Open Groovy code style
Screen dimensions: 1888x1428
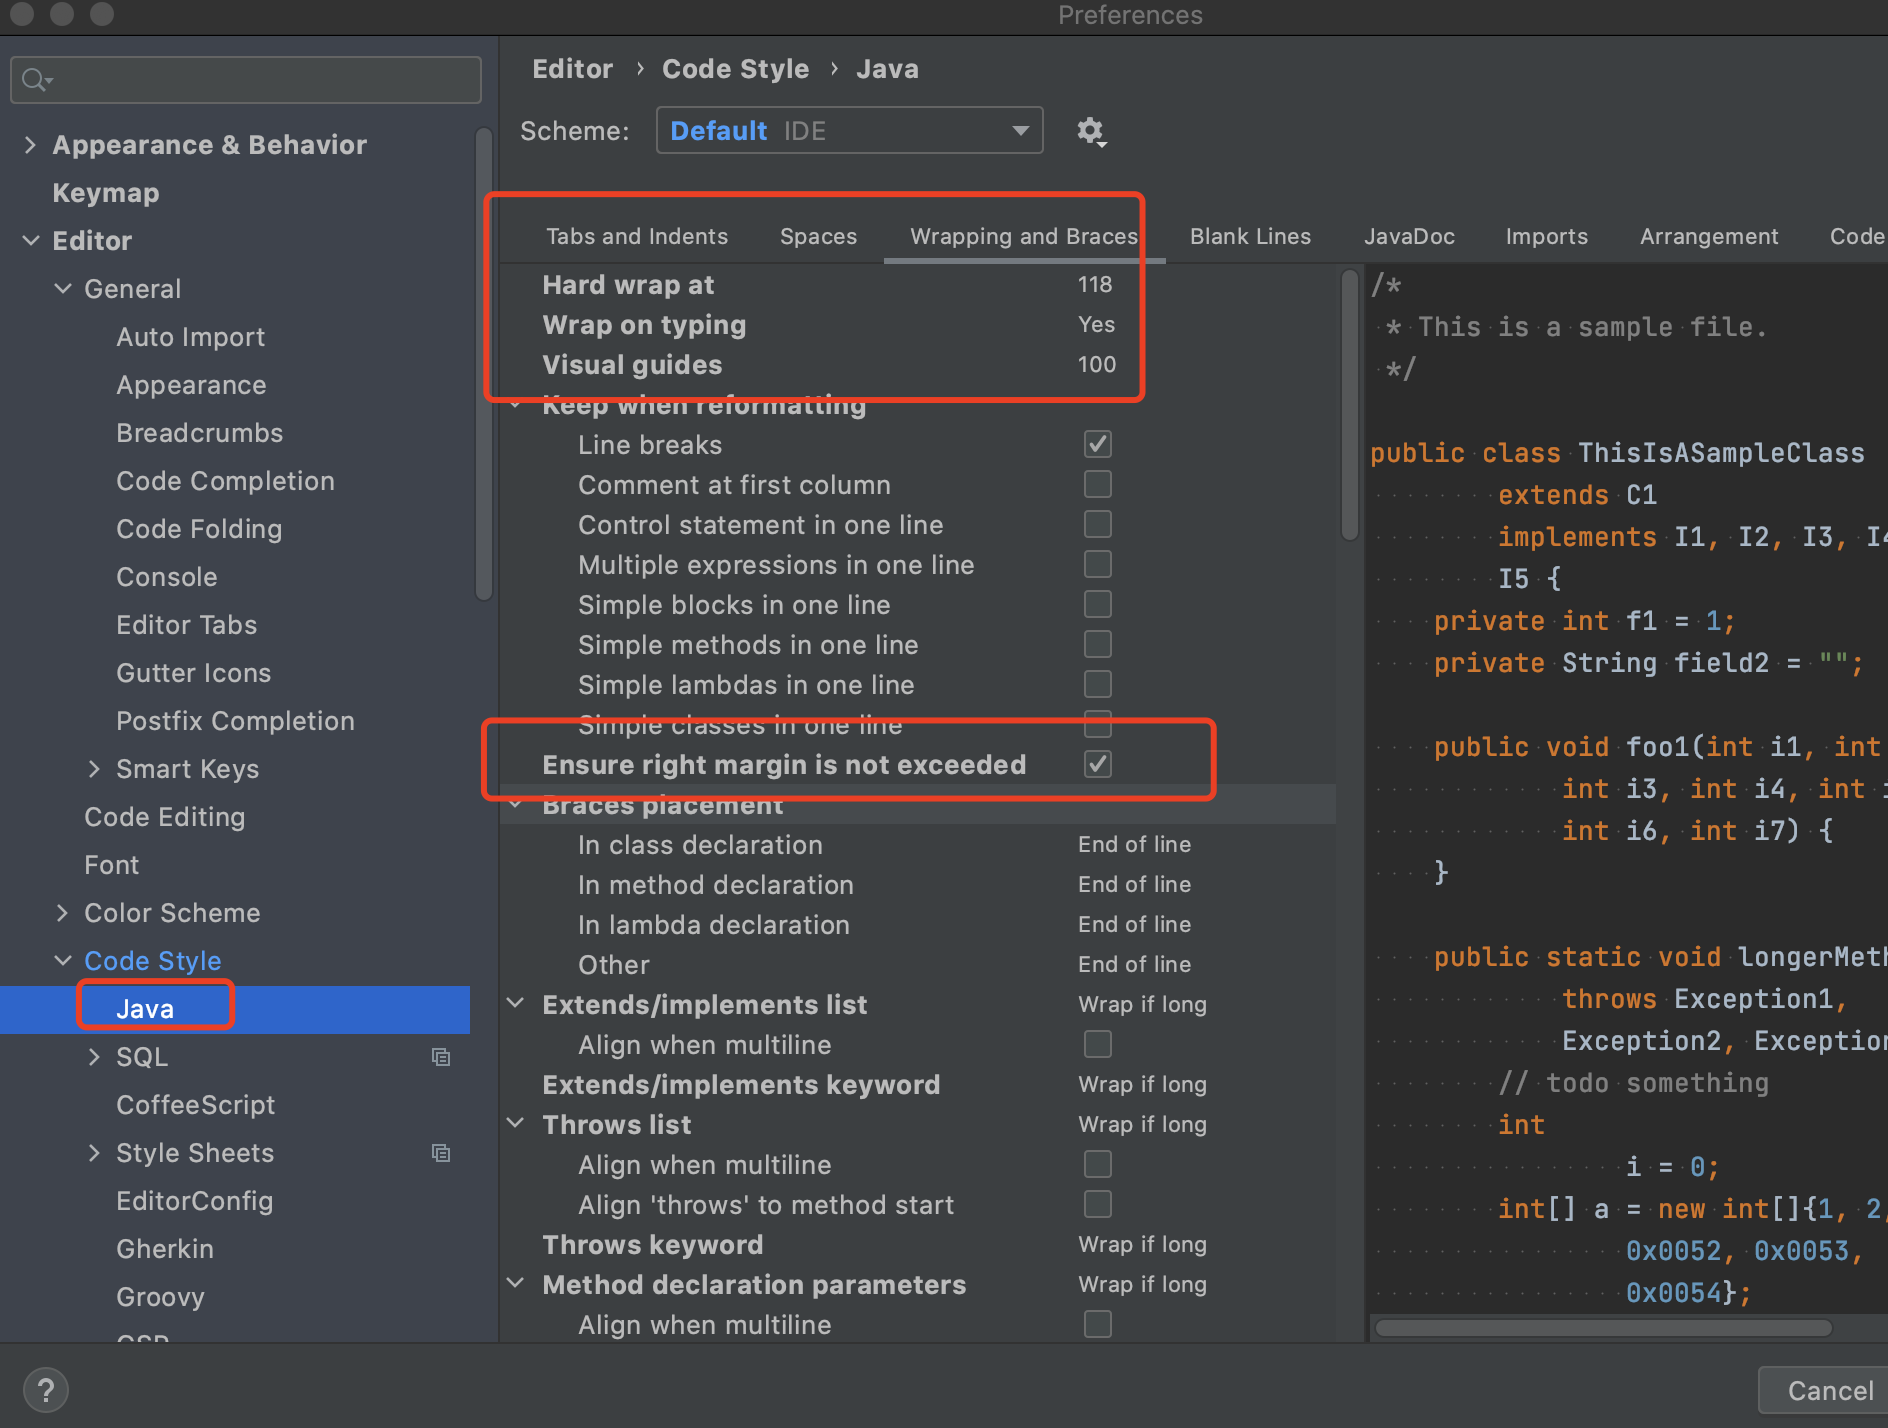tap(160, 1297)
